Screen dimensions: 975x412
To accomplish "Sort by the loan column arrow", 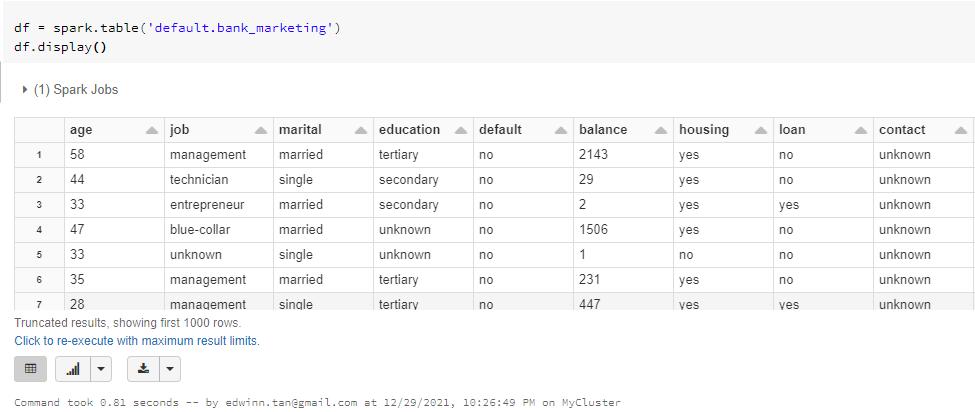I will pos(860,131).
